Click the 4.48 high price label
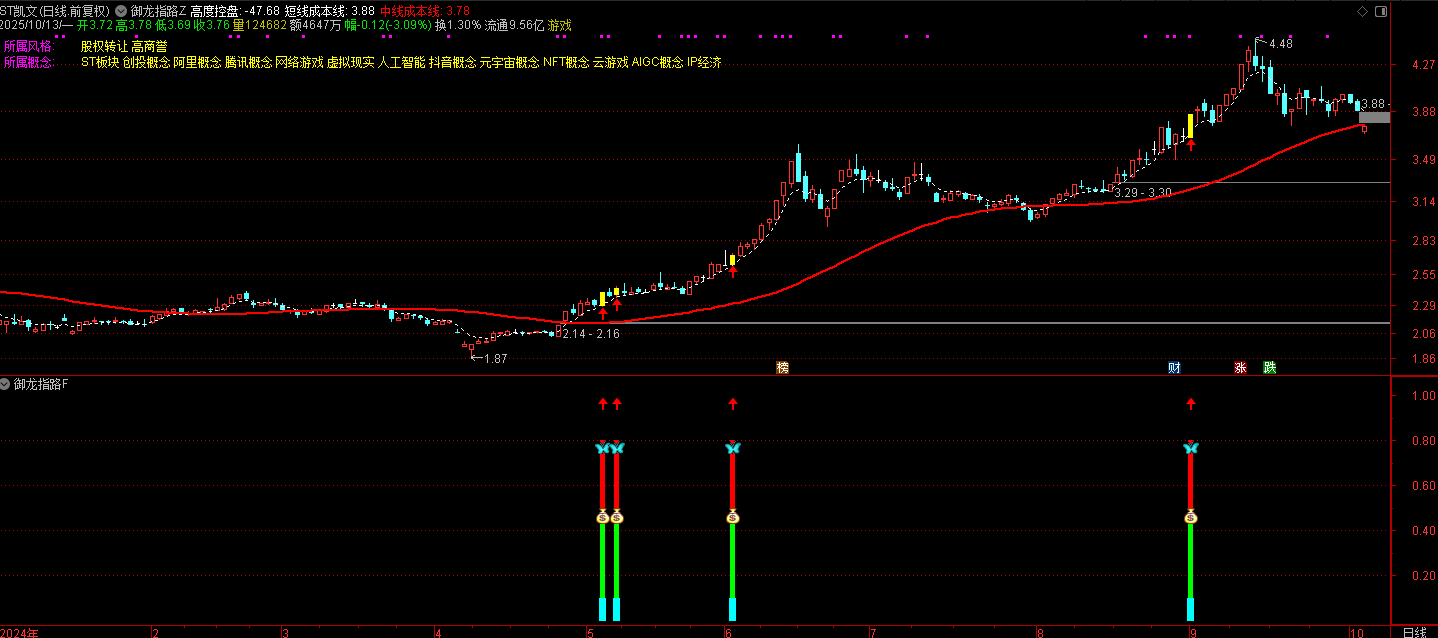The image size is (1438, 638). tap(1280, 44)
